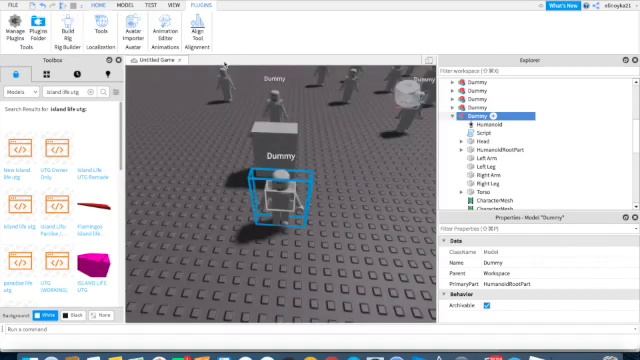The image size is (640, 360).
Task: Close the Toolbox panel
Action: (x=118, y=60)
